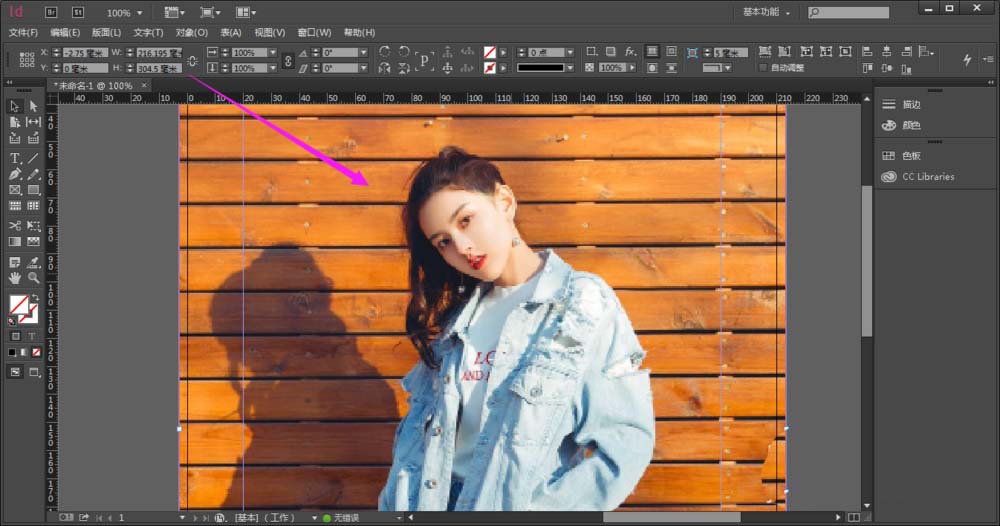The height and width of the screenshot is (526, 1000).
Task: Open the 窗口(W) menu
Action: click(x=313, y=32)
